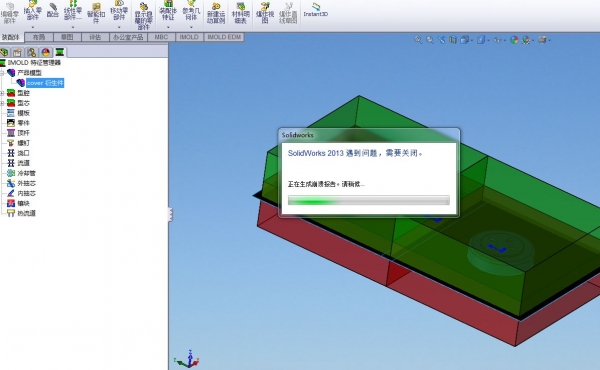The height and width of the screenshot is (370, 600).
Task: Click the panel splitter collapse handle
Action: pos(170,214)
